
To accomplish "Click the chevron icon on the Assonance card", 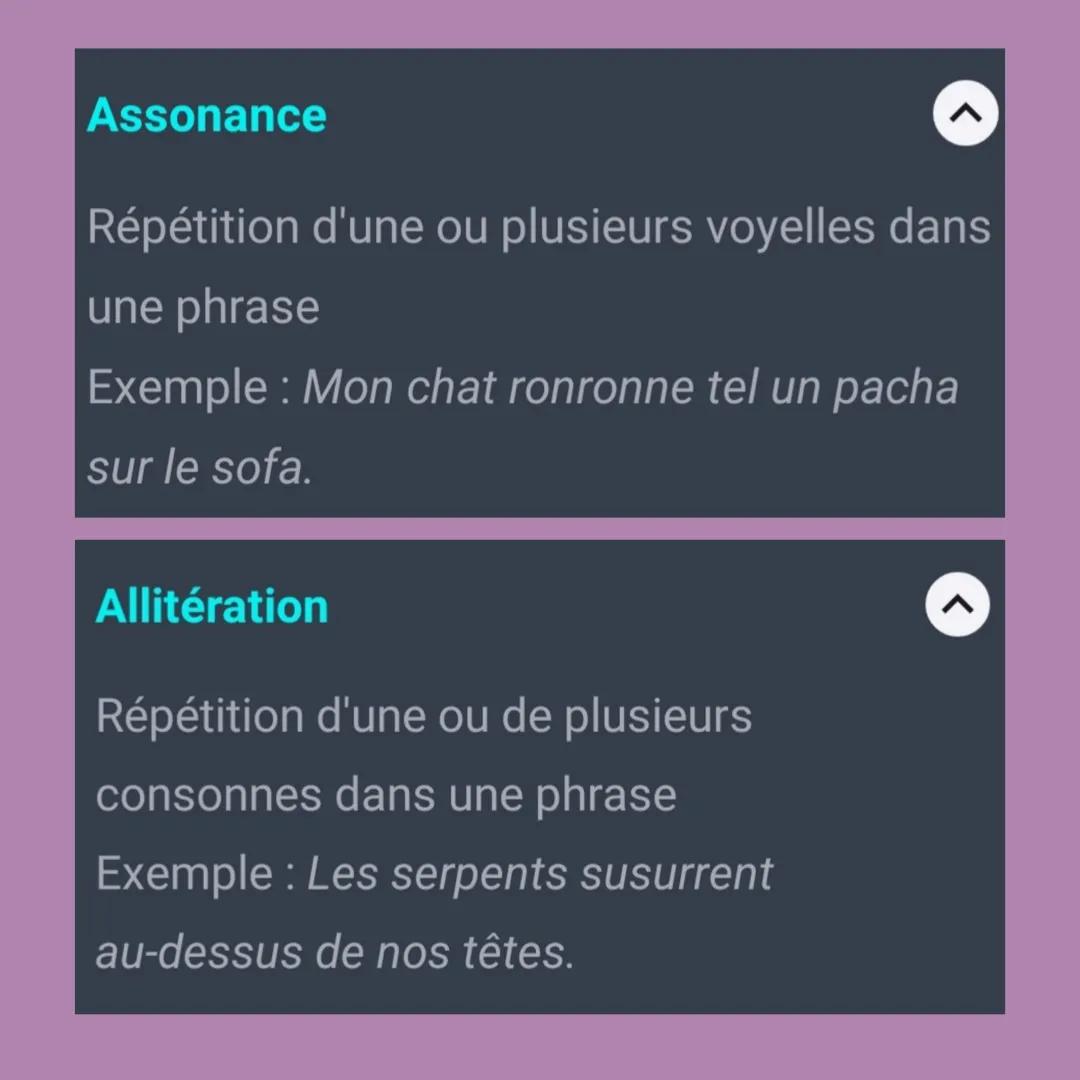I will click(965, 113).
